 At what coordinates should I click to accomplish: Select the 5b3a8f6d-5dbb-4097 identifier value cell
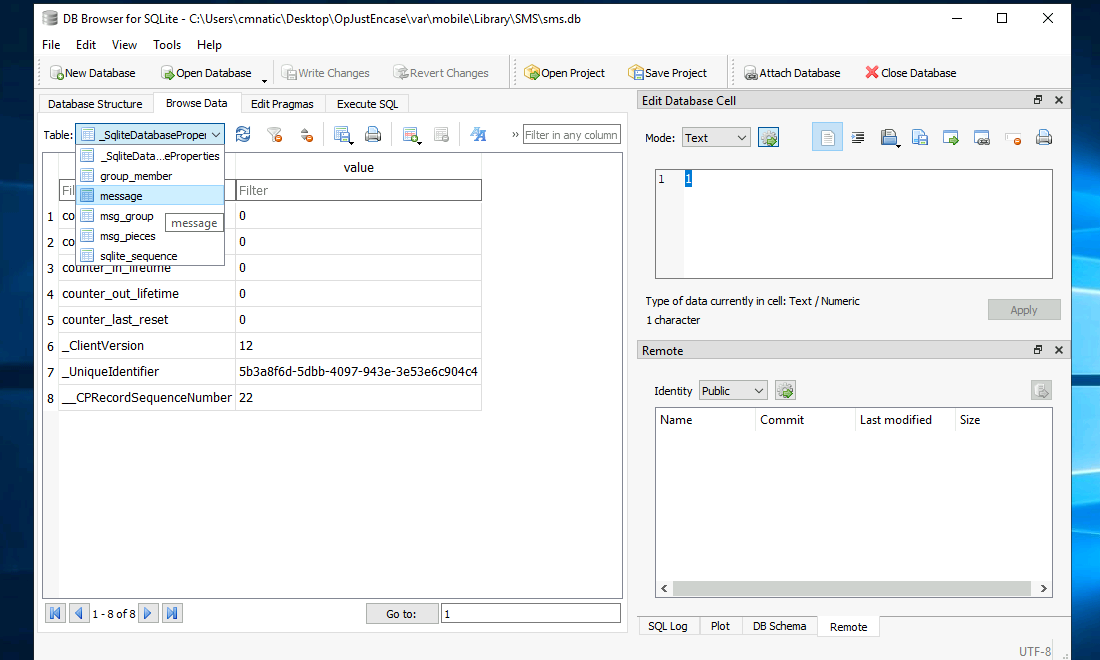[x=358, y=371]
